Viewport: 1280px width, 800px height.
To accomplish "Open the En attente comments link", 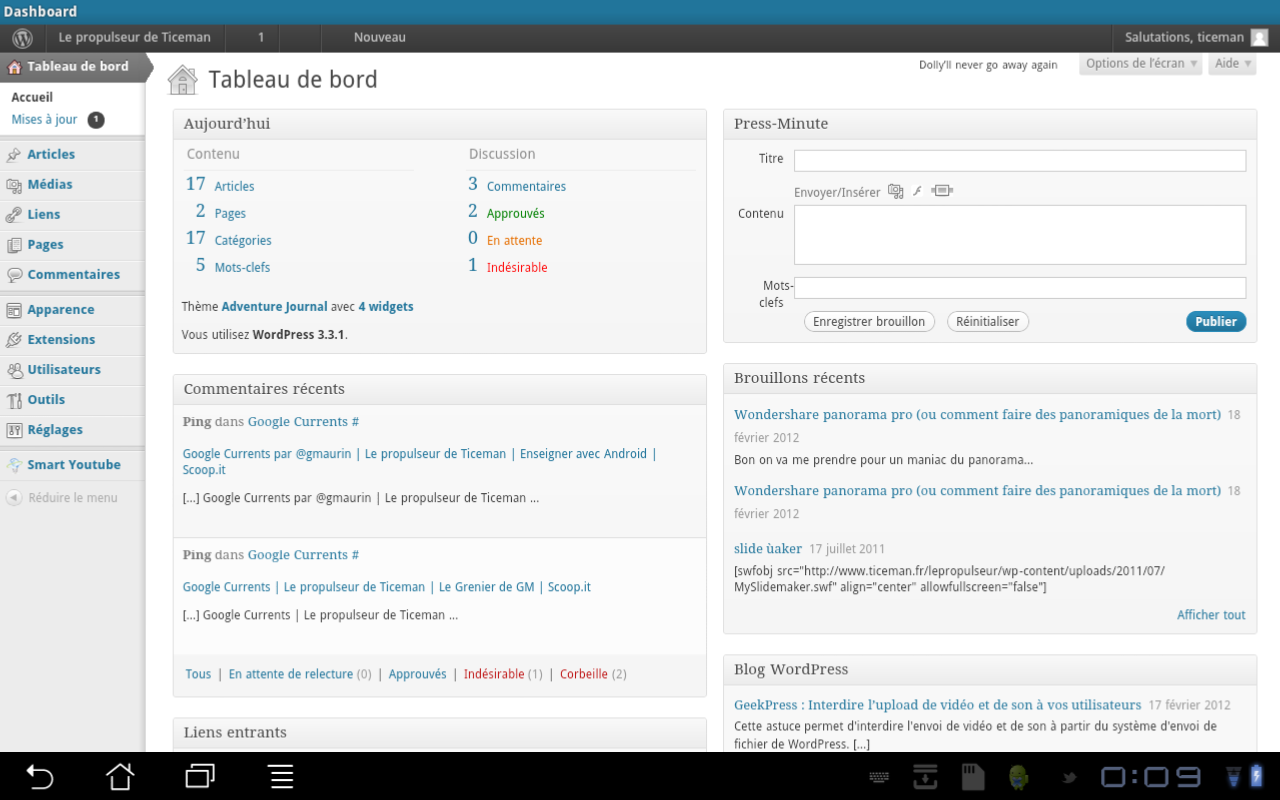I will point(514,240).
